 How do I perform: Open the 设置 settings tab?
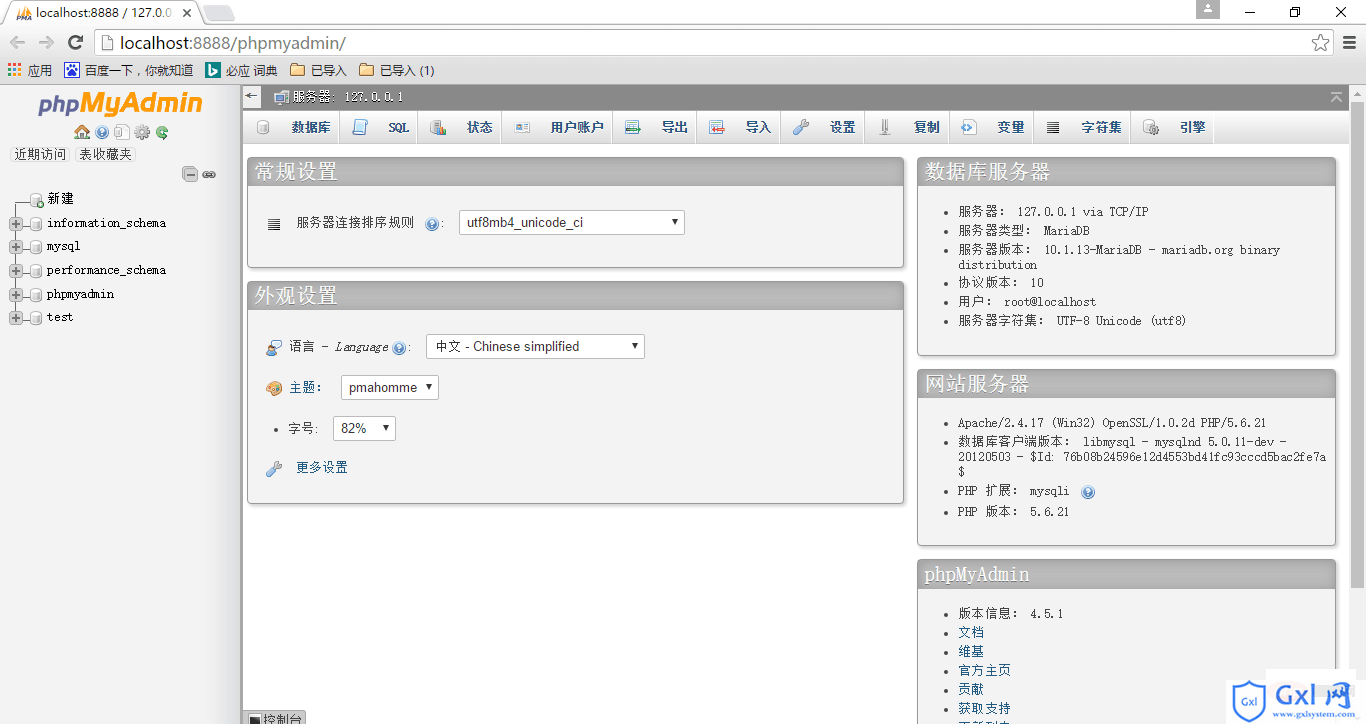(824, 127)
